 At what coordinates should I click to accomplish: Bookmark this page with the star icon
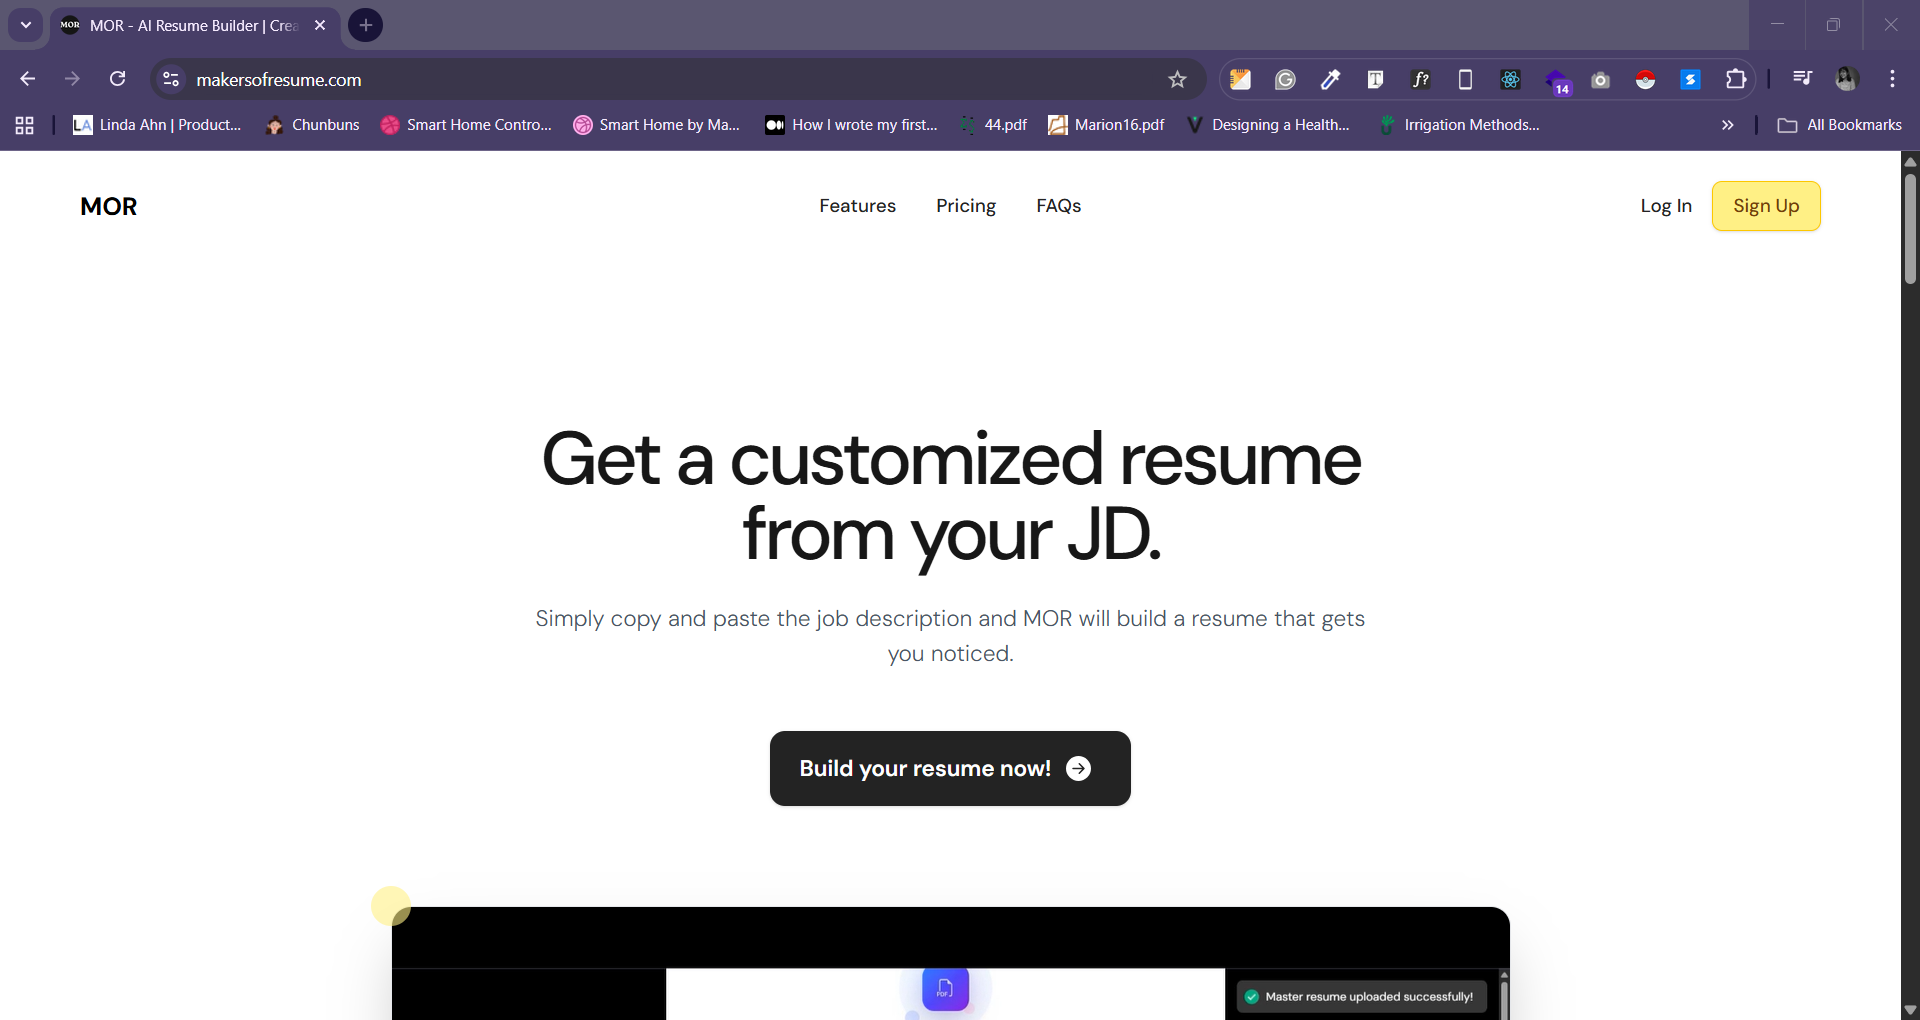click(x=1177, y=80)
